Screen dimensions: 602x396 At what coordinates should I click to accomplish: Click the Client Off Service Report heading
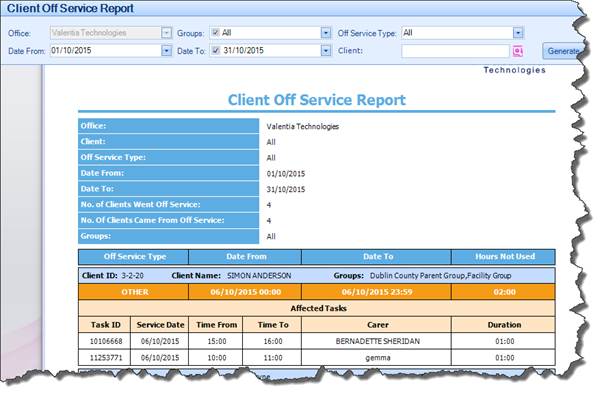click(x=316, y=100)
